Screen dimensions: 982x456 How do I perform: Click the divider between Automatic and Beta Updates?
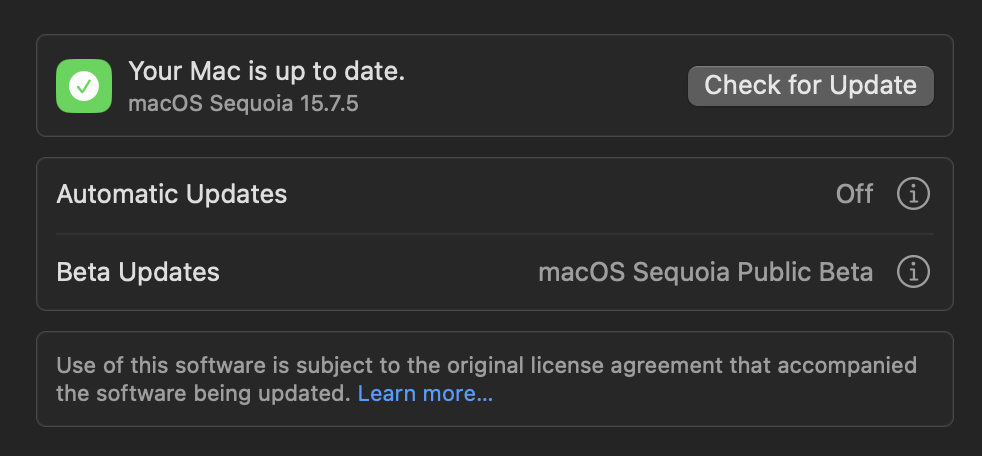coord(495,234)
